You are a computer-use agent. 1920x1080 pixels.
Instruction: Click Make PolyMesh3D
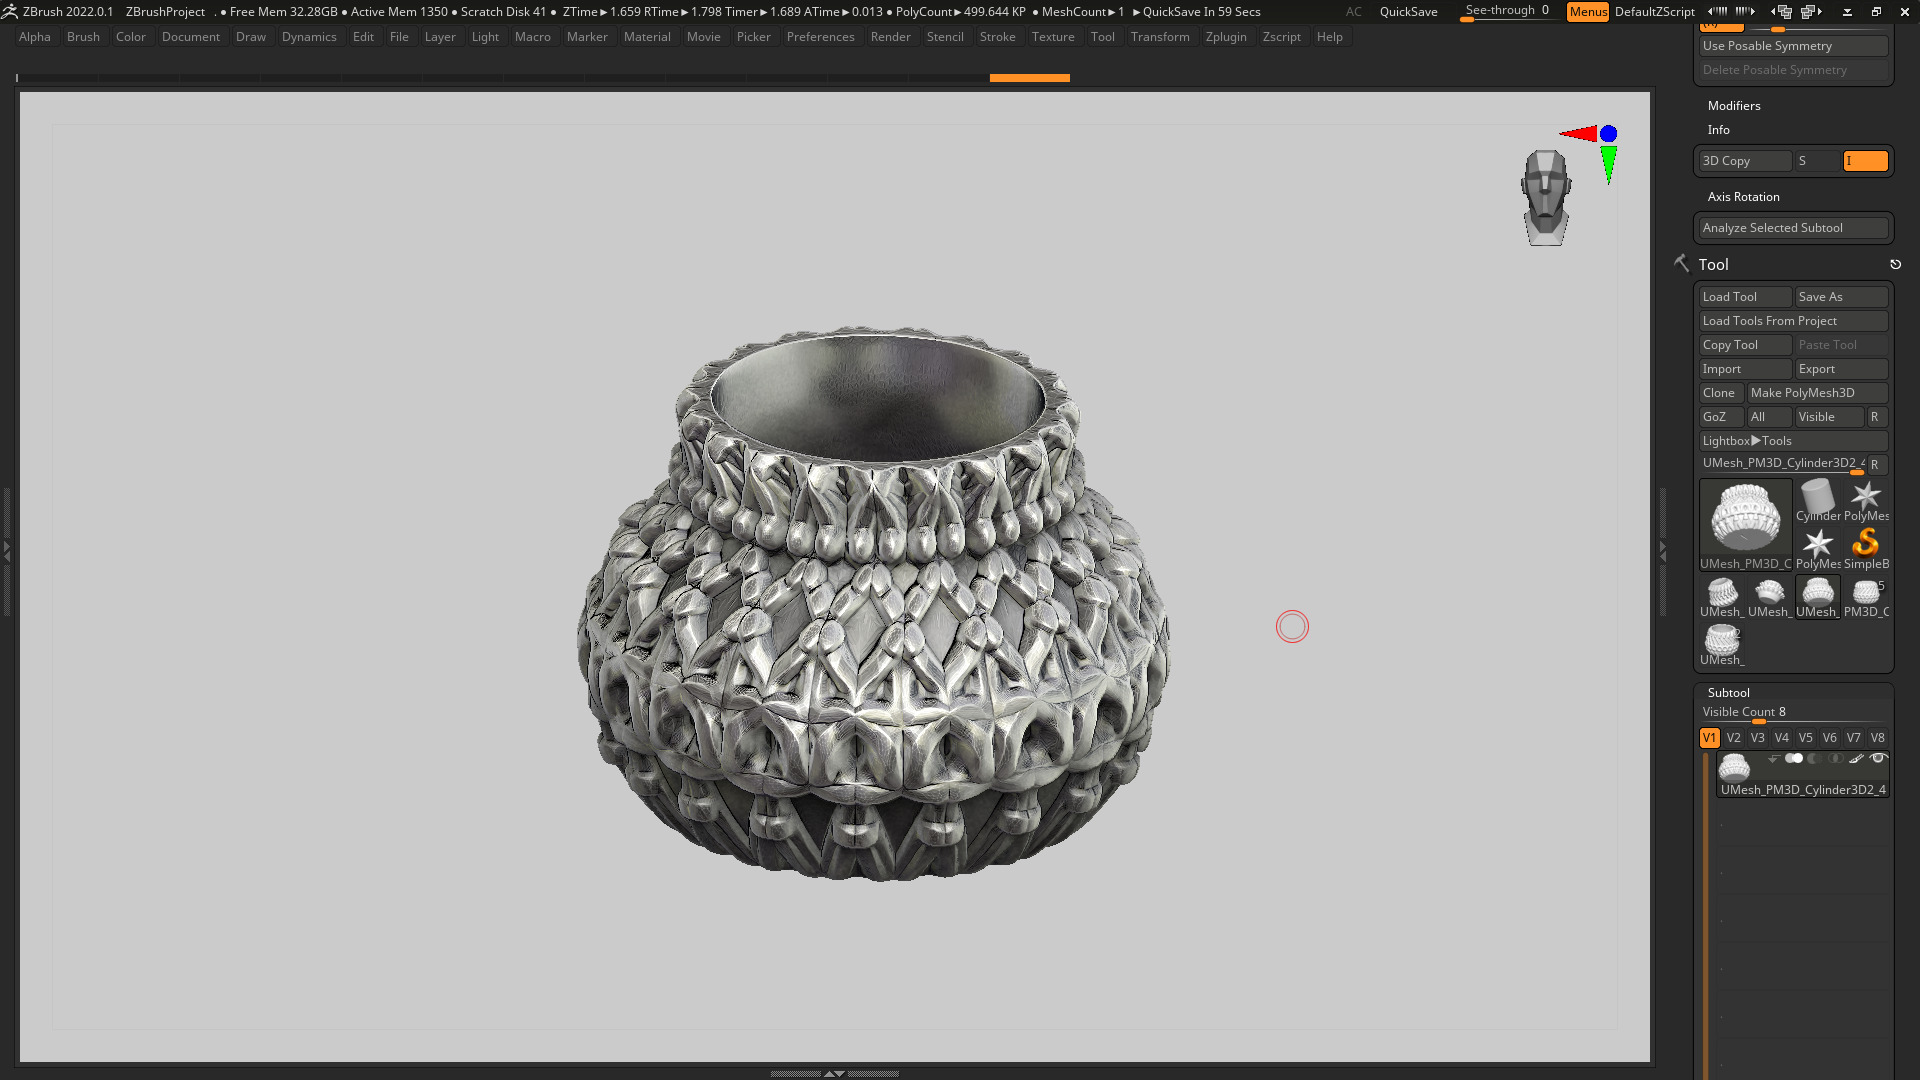(x=1817, y=392)
